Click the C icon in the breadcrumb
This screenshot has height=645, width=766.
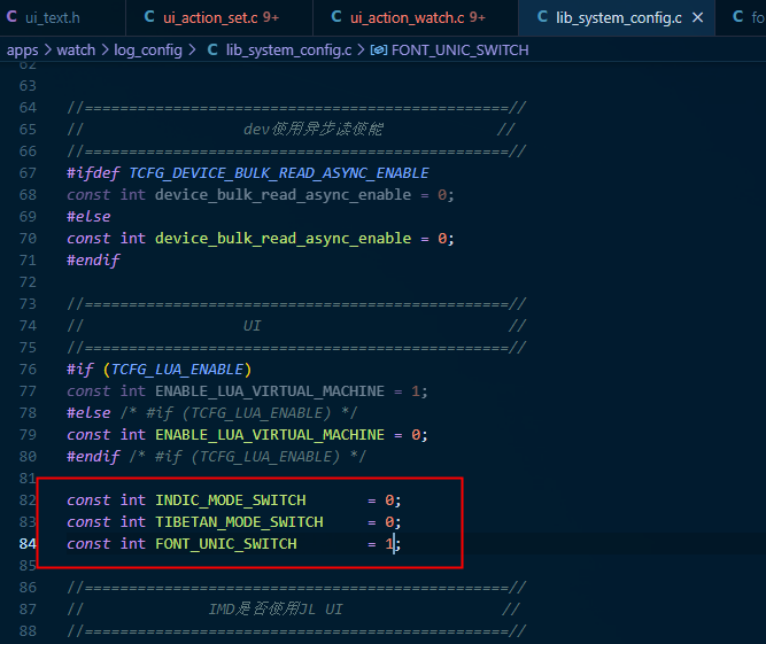(213, 50)
